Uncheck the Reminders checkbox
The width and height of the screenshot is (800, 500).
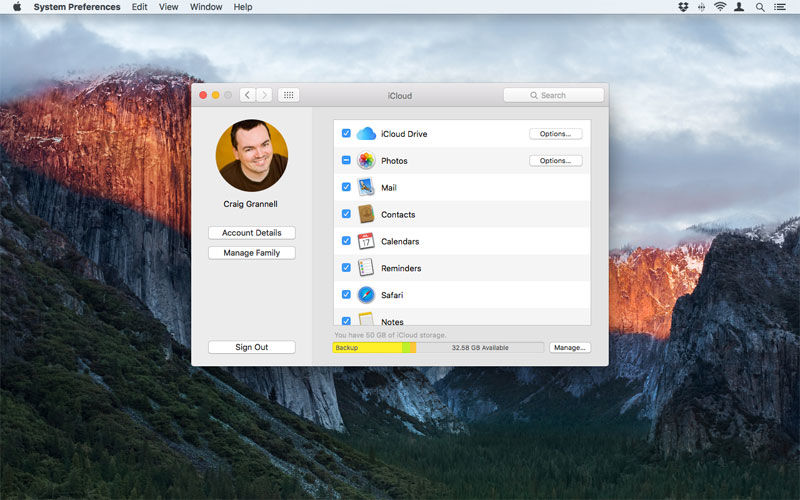pyautogui.click(x=346, y=267)
